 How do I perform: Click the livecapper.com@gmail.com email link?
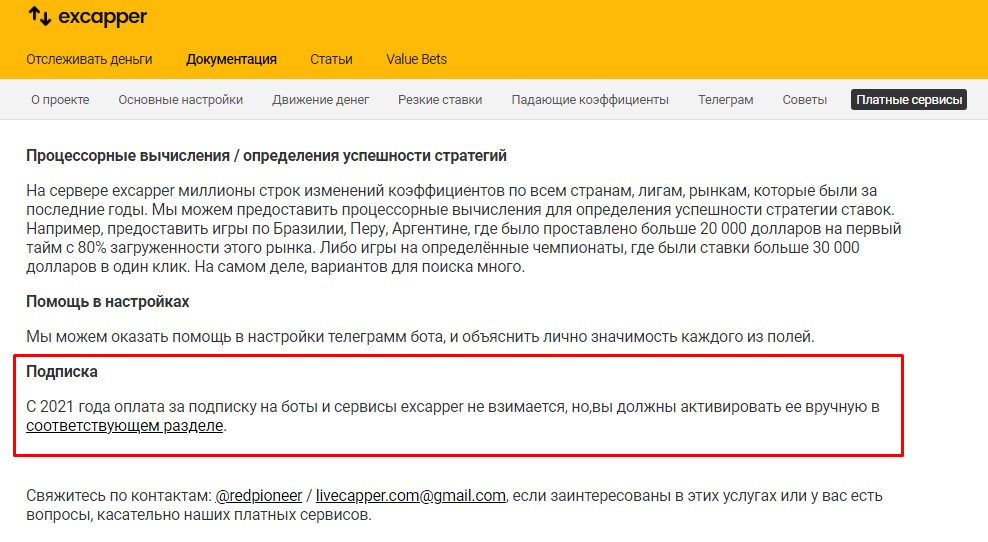(411, 496)
